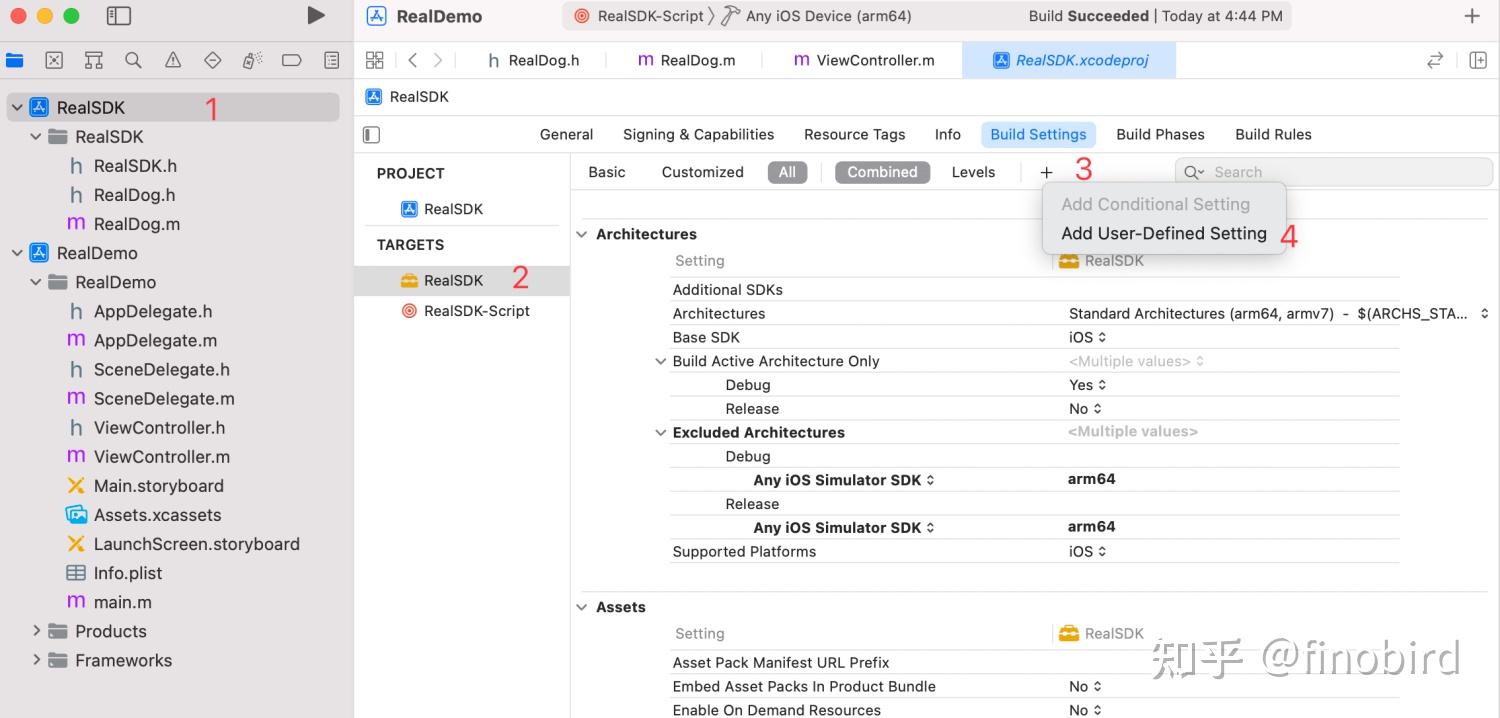Collapse Excluded Architectures row
The width and height of the screenshot is (1500, 718).
tap(660, 433)
